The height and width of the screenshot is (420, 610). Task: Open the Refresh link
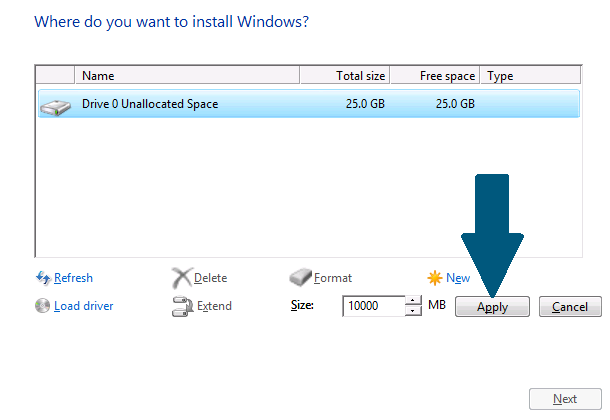point(74,278)
